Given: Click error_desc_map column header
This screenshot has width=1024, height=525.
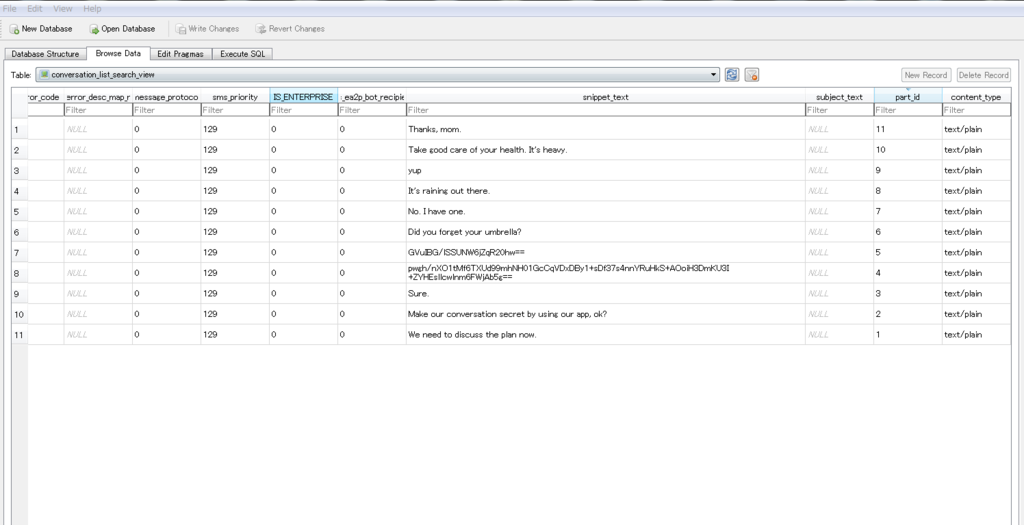Looking at the screenshot, I should pyautogui.click(x=98, y=97).
